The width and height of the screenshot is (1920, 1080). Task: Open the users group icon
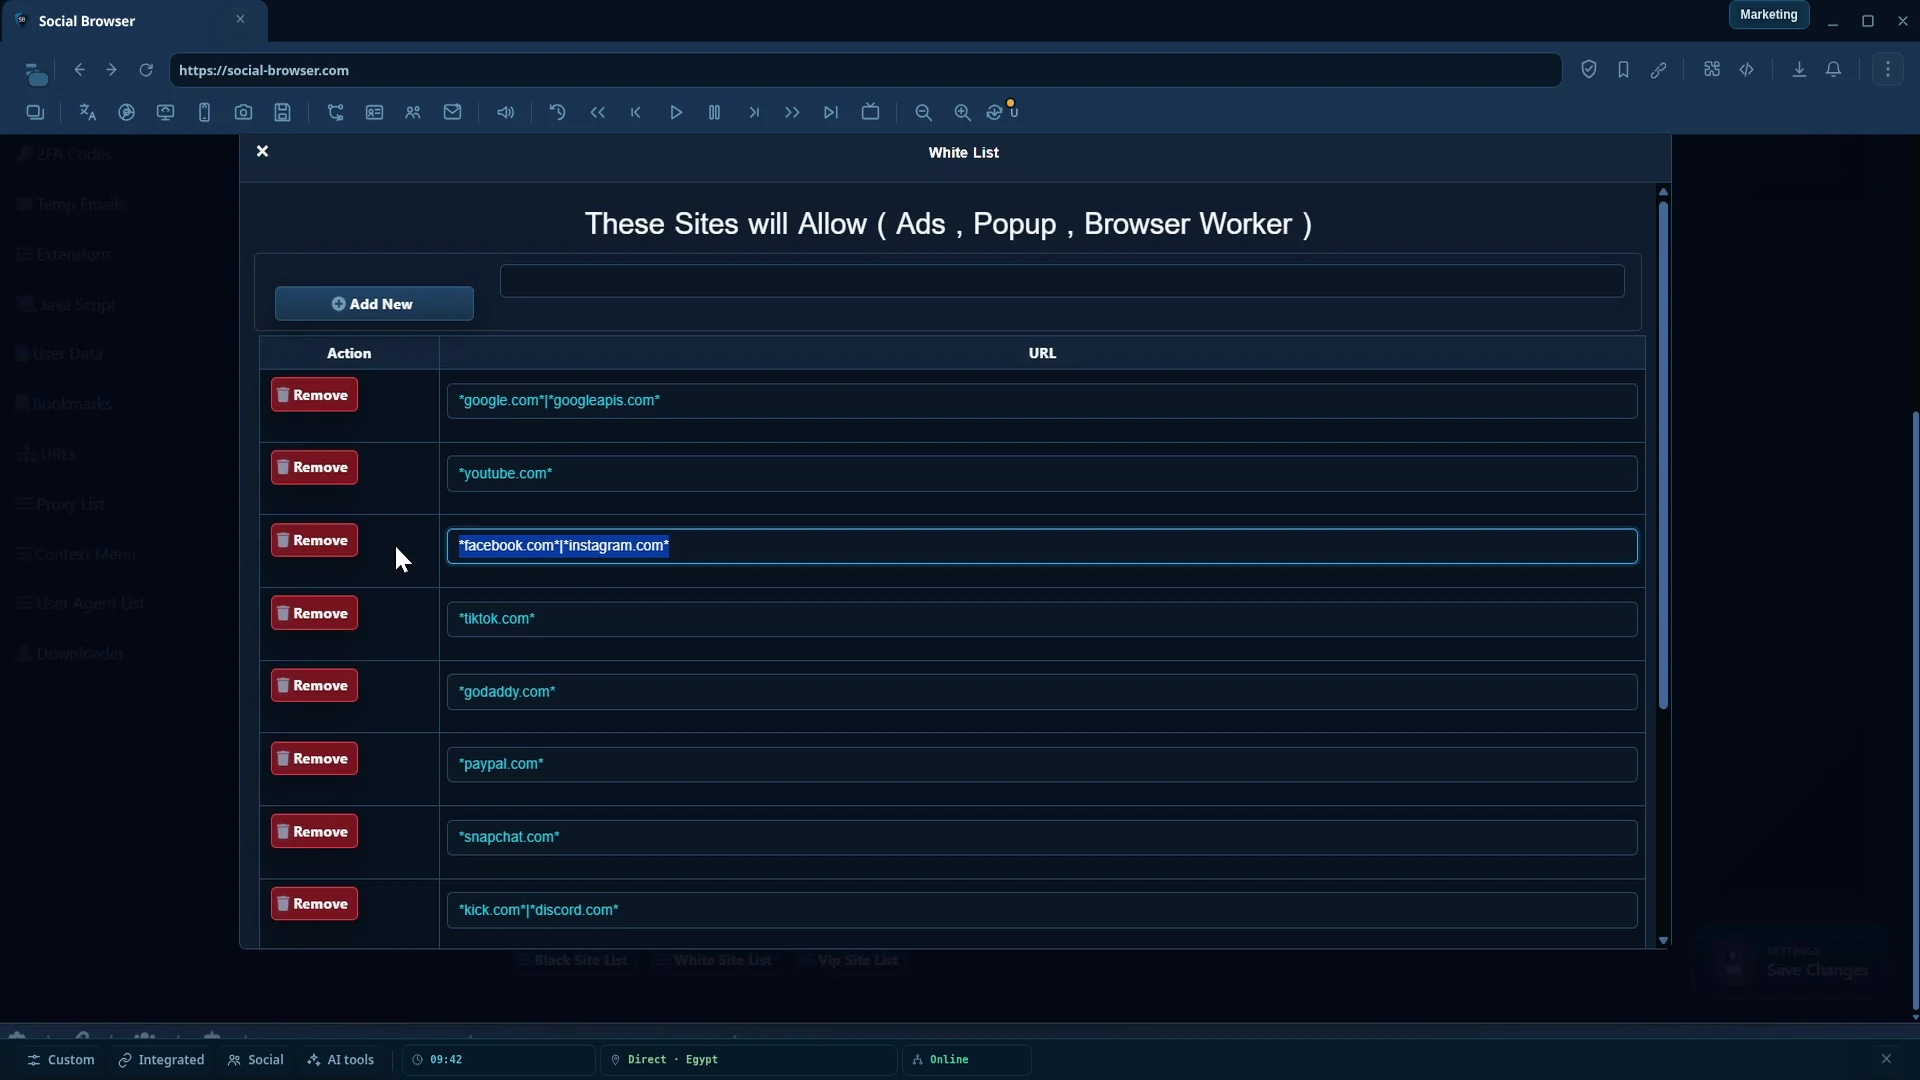[x=413, y=113]
